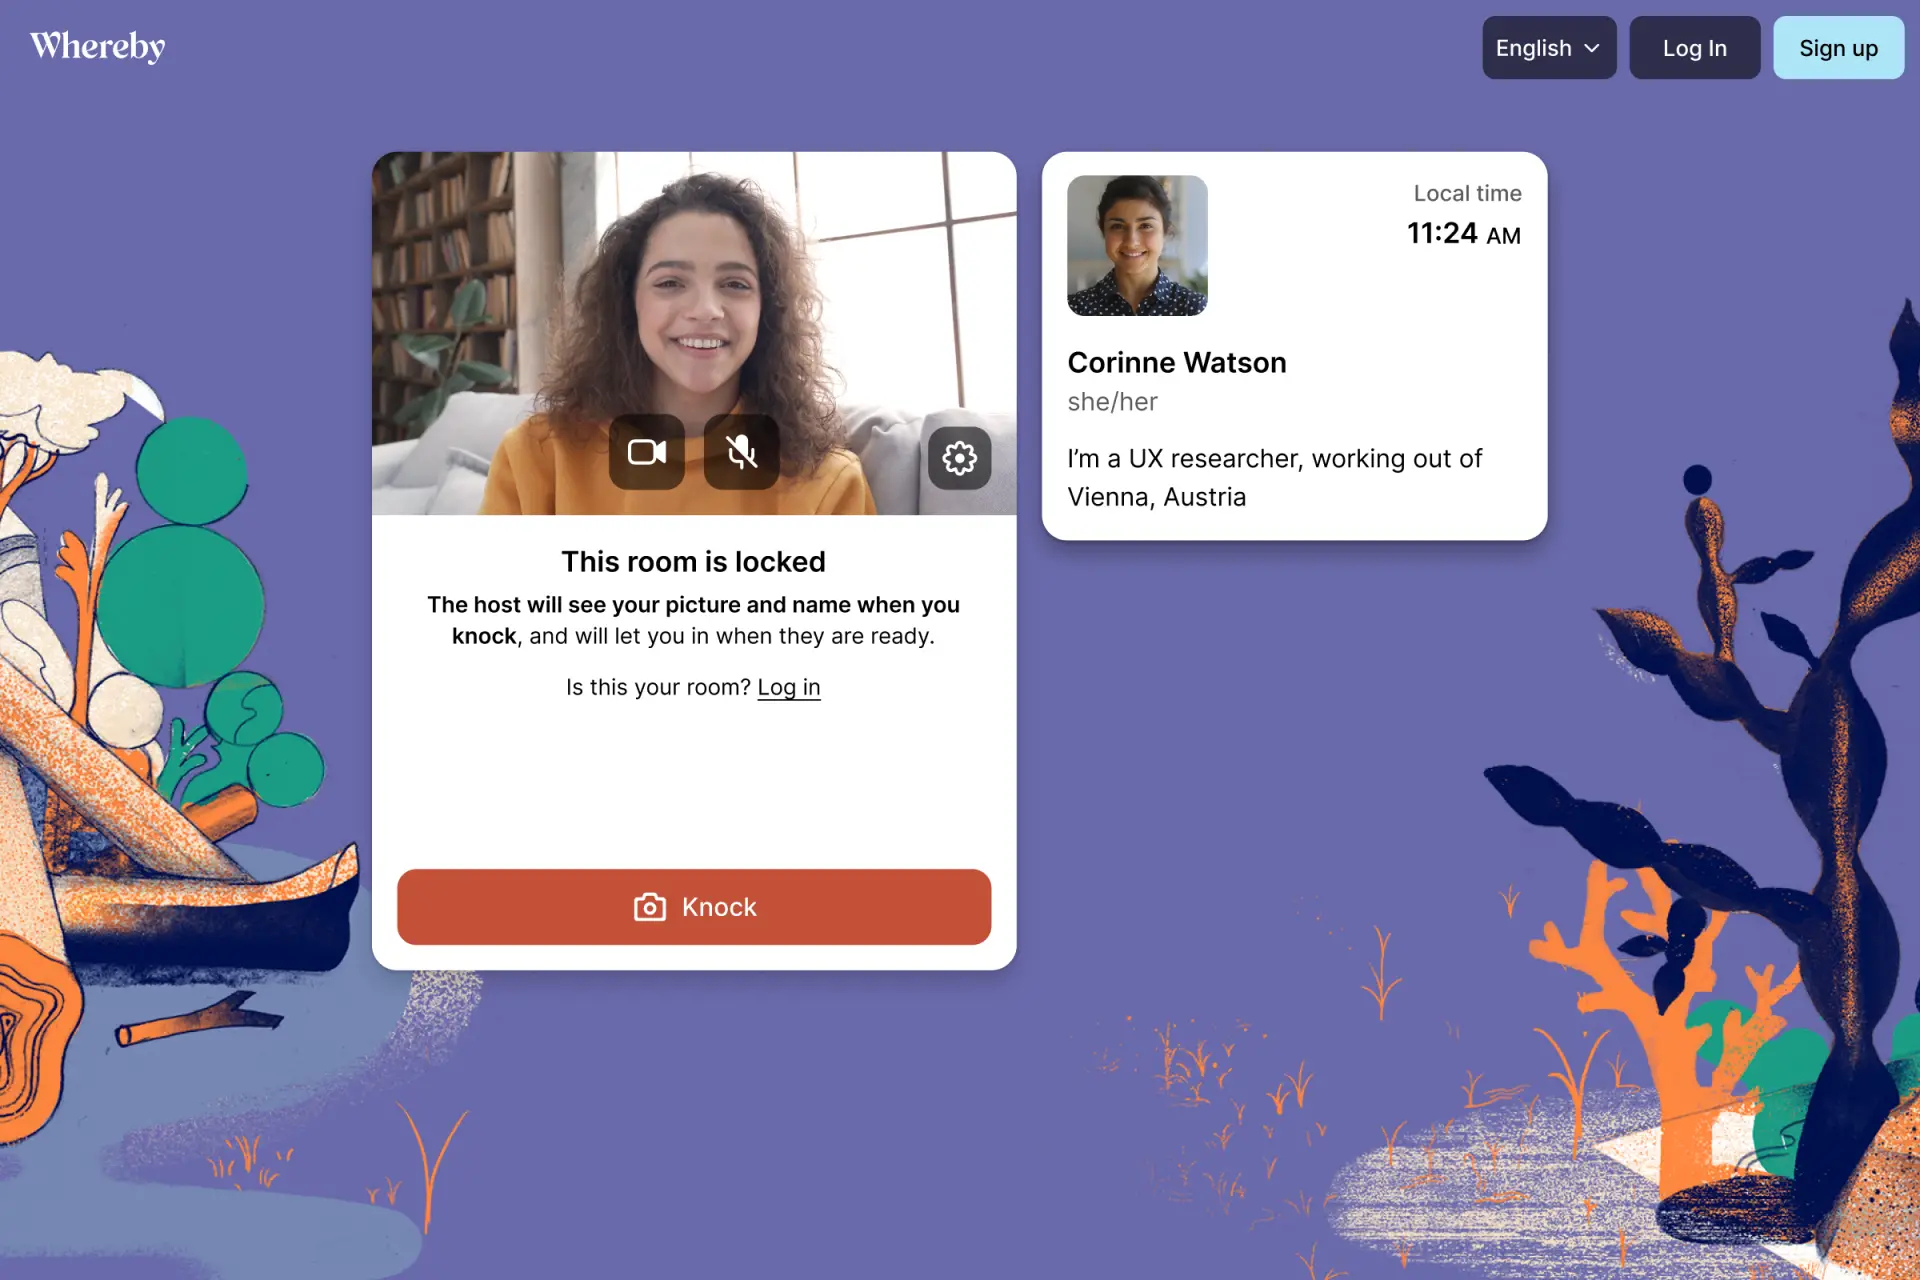
Task: Click Corinne Watson's profile photo
Action: point(1137,246)
